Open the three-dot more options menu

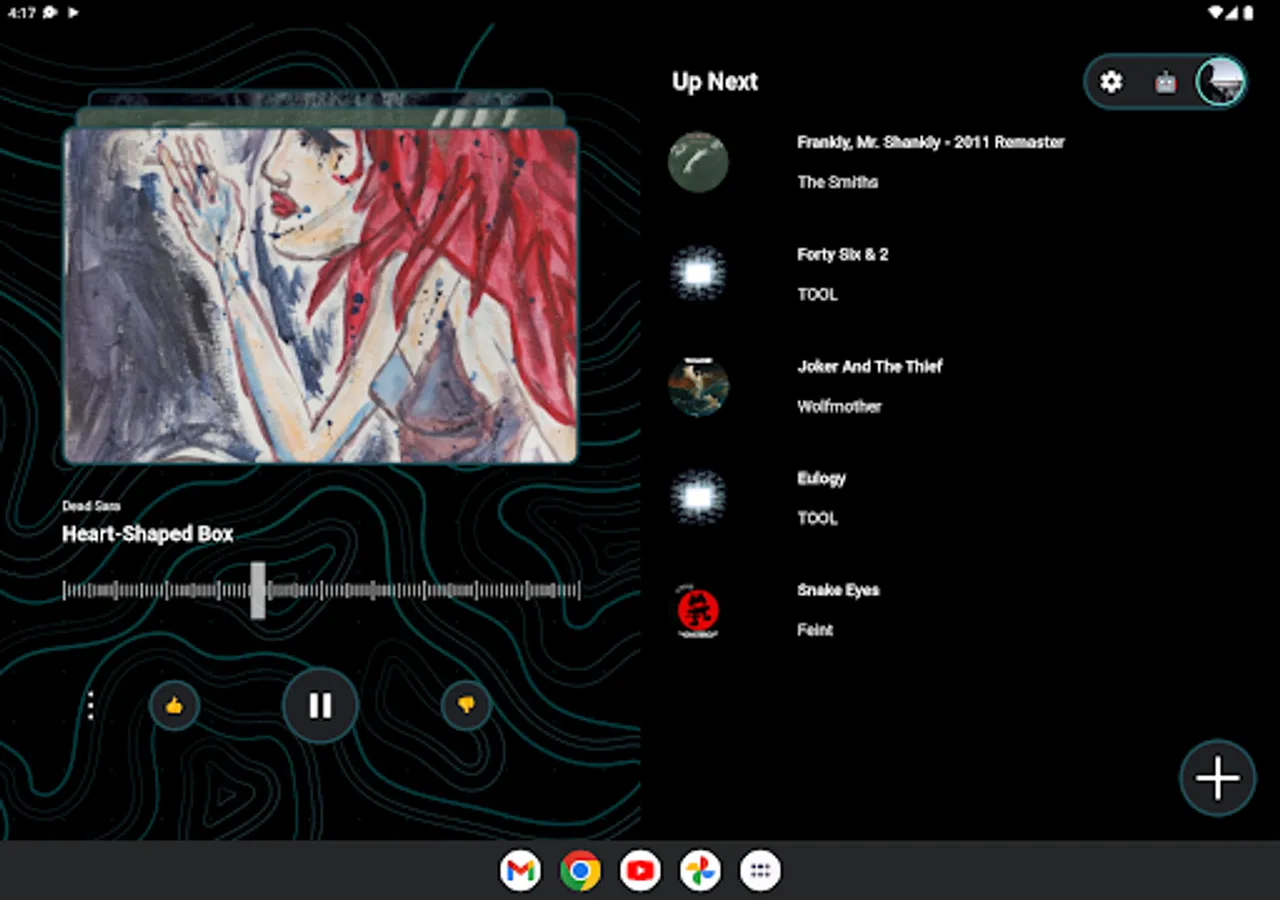coord(90,706)
